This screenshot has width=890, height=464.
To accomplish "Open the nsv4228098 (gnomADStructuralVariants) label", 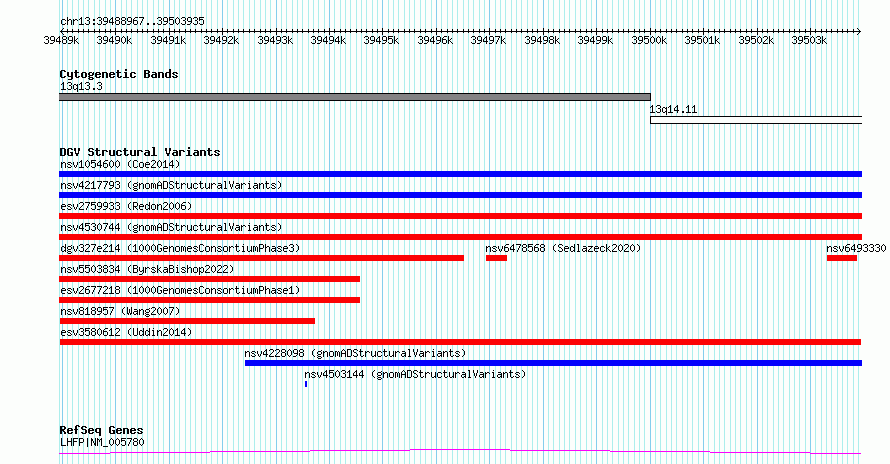I will click(355, 353).
